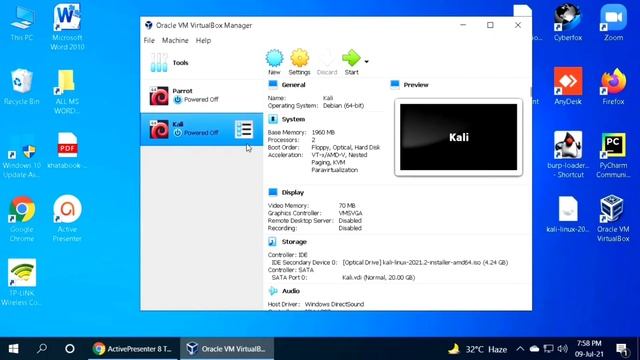This screenshot has width=640, height=360.
Task: Click the taskbar search magnifier
Action: (x=42, y=349)
